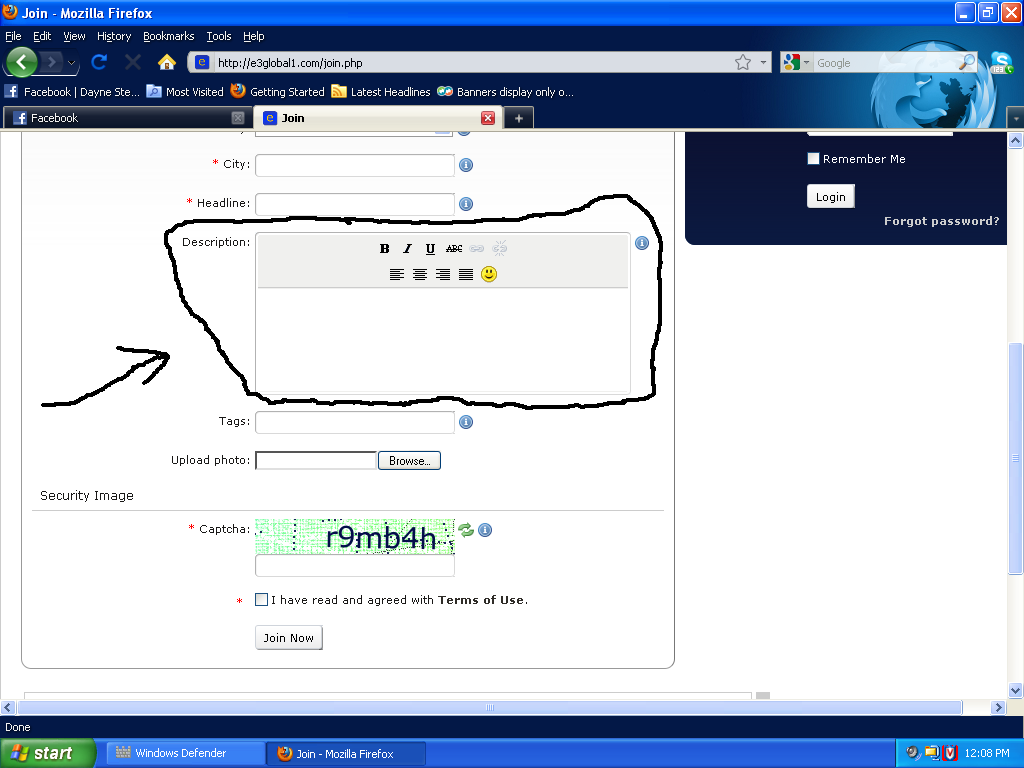Click the Join Now button
Viewport: 1024px width, 768px height.
point(289,638)
